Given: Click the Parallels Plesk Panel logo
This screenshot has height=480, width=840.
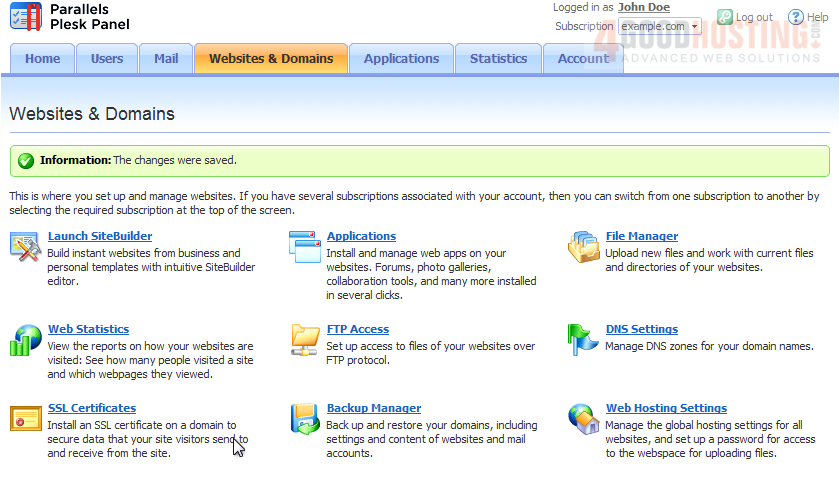Looking at the screenshot, I should (x=70, y=16).
